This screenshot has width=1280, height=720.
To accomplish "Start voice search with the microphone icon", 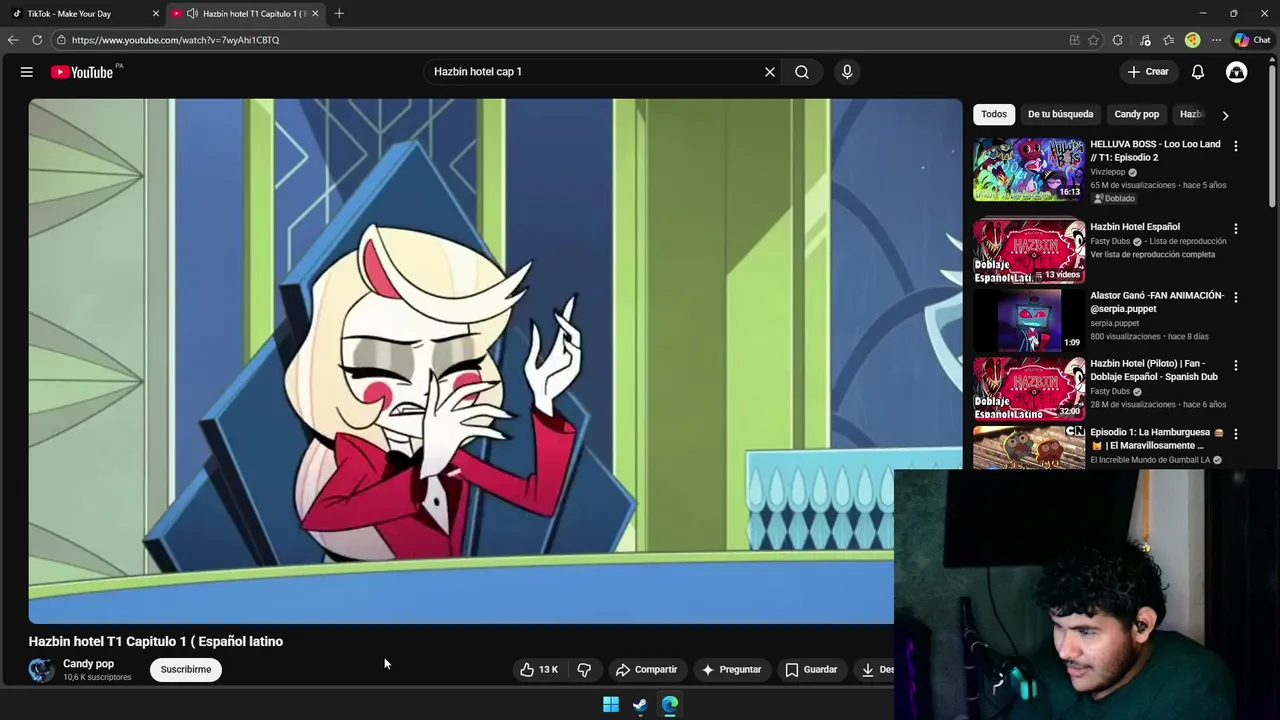I will [847, 72].
